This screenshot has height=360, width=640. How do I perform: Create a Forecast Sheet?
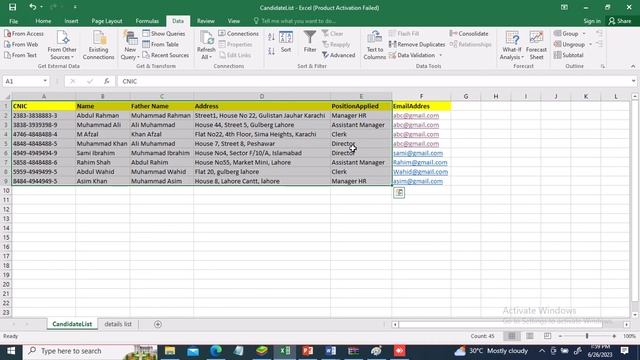pos(536,45)
